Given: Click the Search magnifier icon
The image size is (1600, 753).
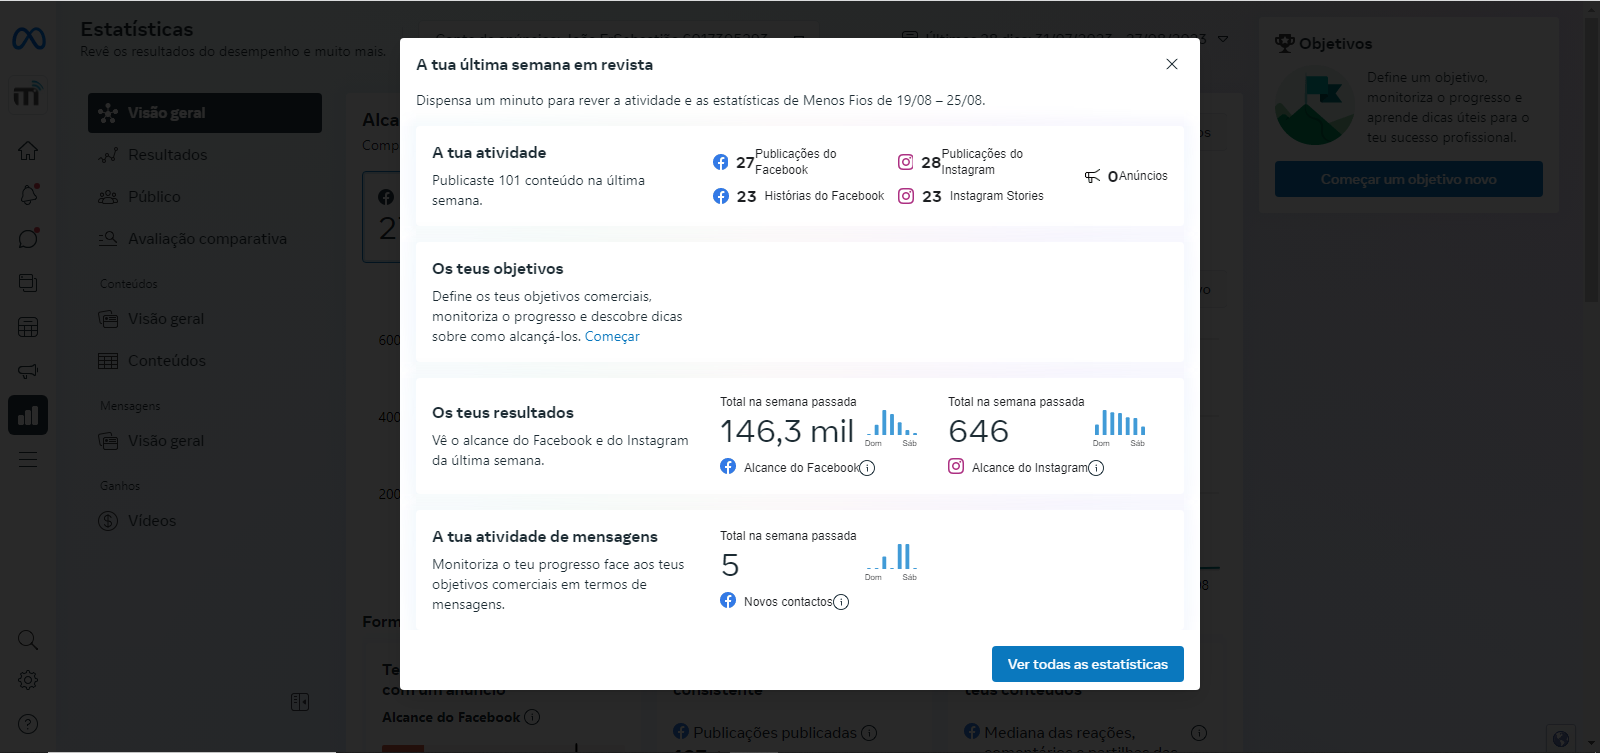Looking at the screenshot, I should (x=28, y=640).
